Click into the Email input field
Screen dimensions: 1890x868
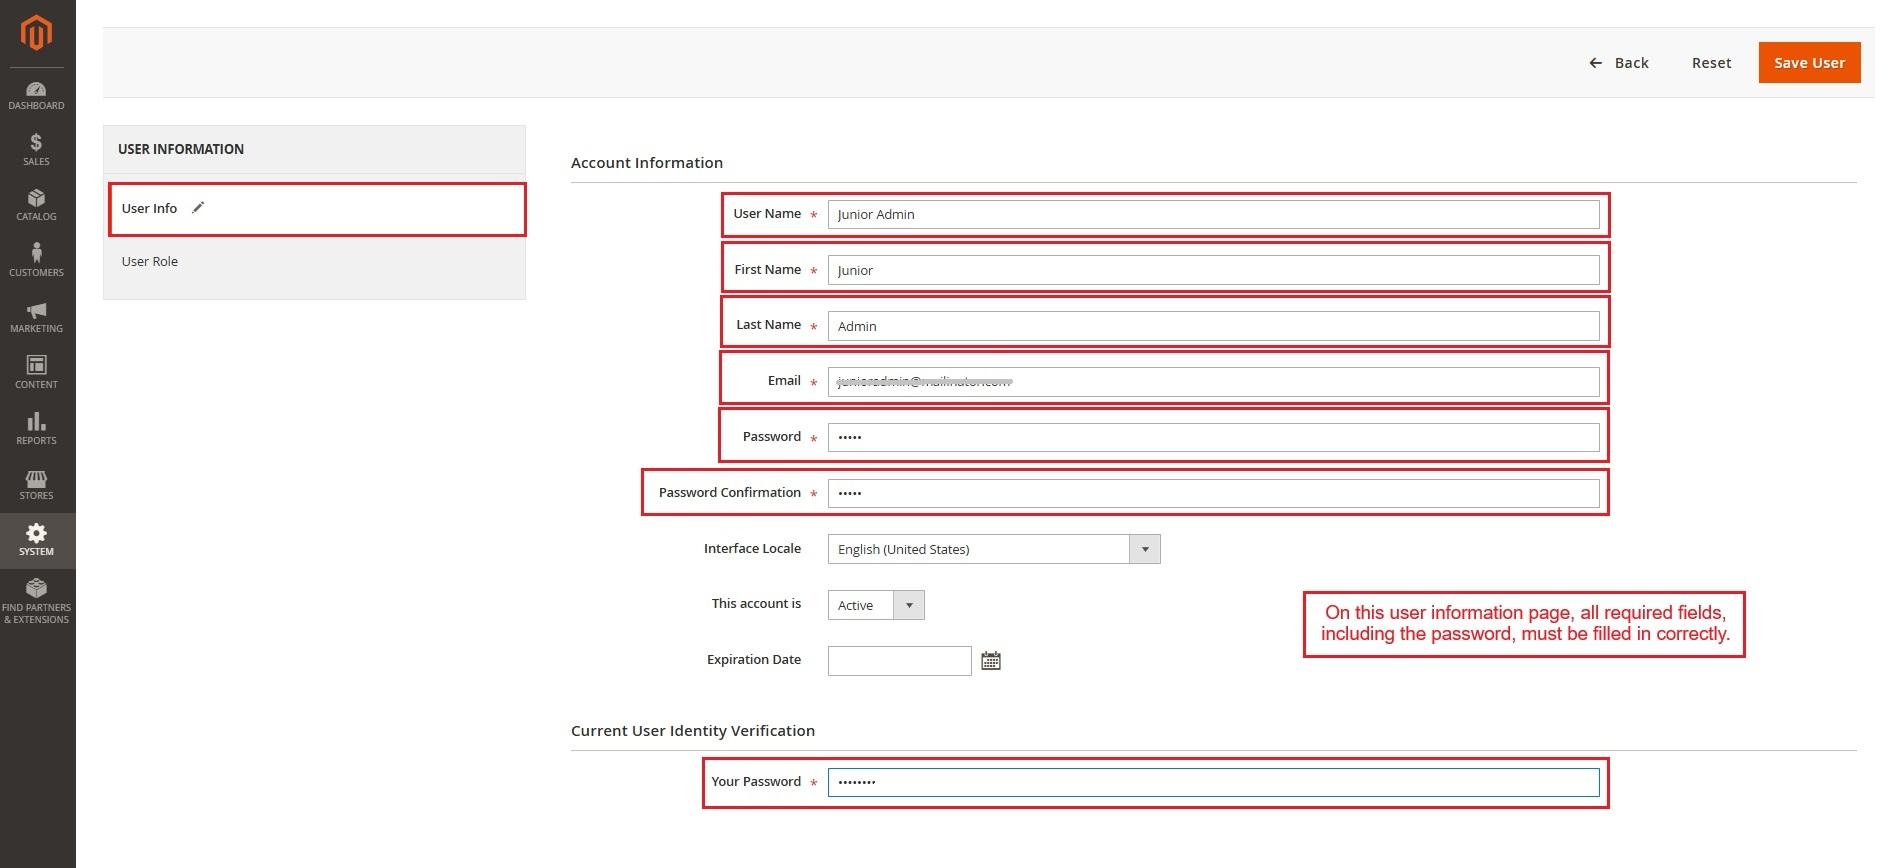[x=1212, y=381]
